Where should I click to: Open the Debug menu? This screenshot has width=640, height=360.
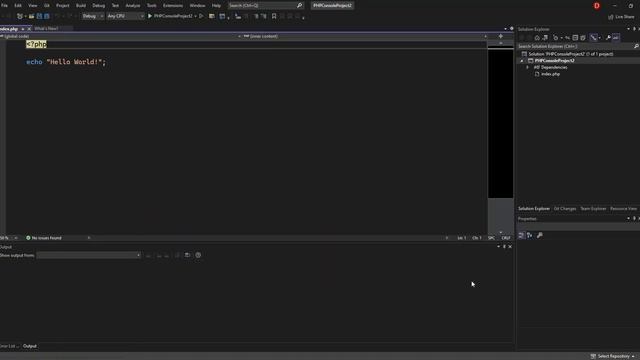(98, 5)
